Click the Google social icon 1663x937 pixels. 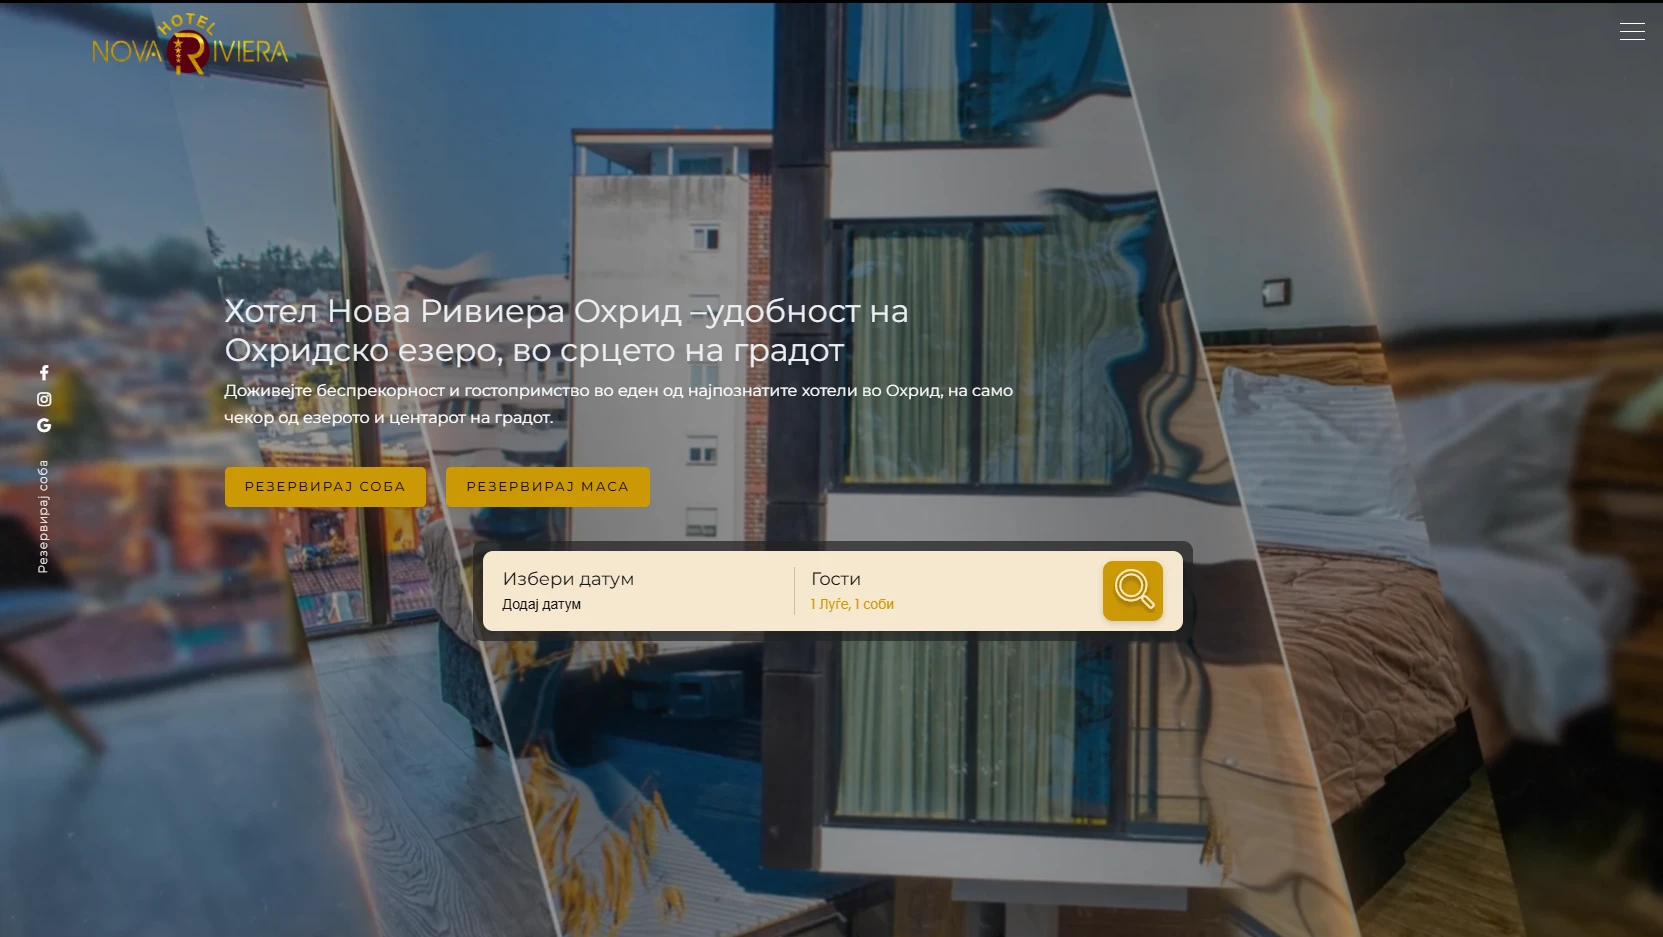point(44,425)
